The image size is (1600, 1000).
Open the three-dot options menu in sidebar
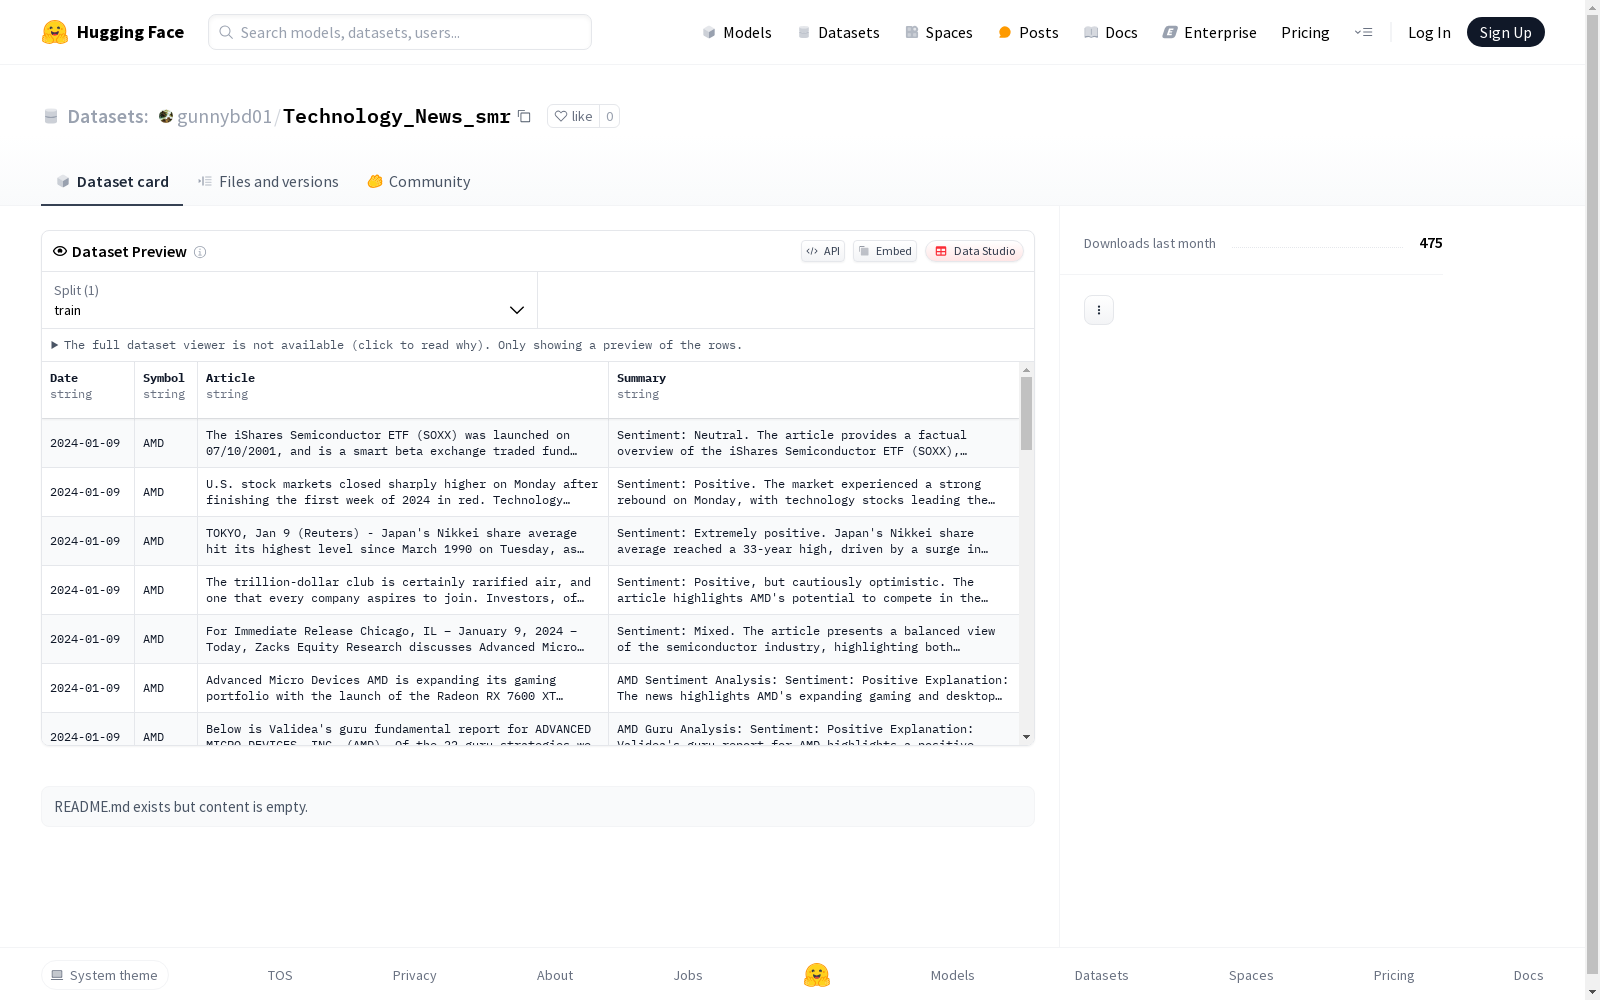[x=1099, y=310]
